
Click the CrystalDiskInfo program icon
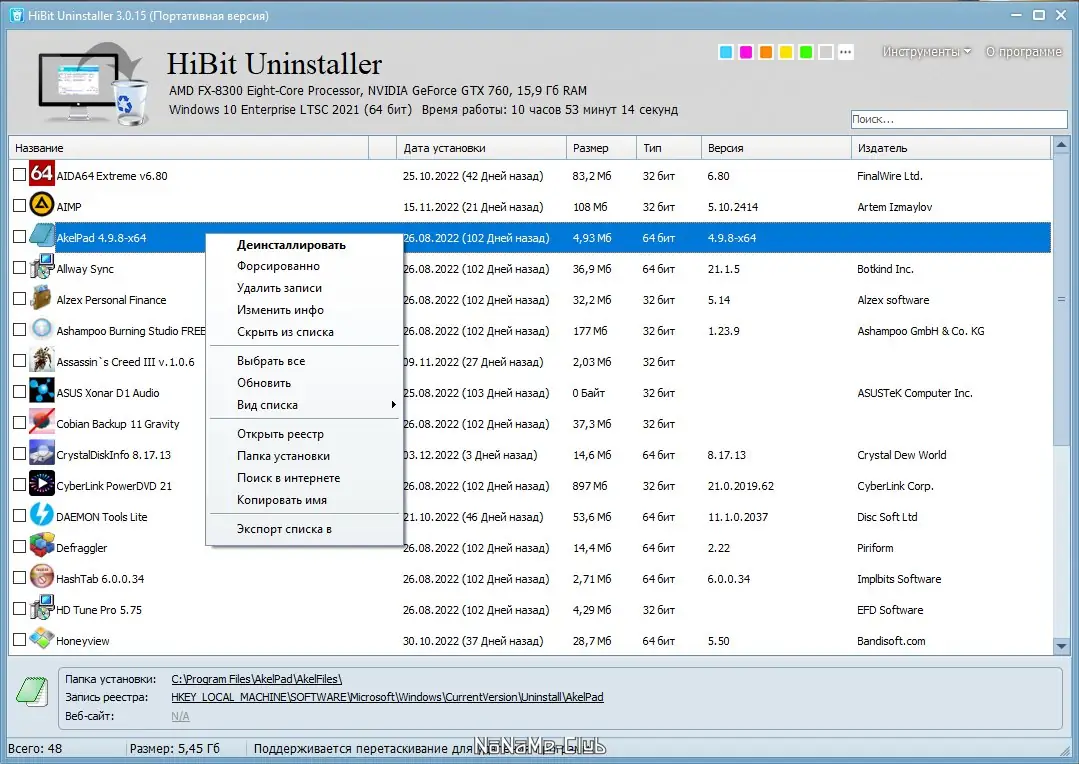41,453
